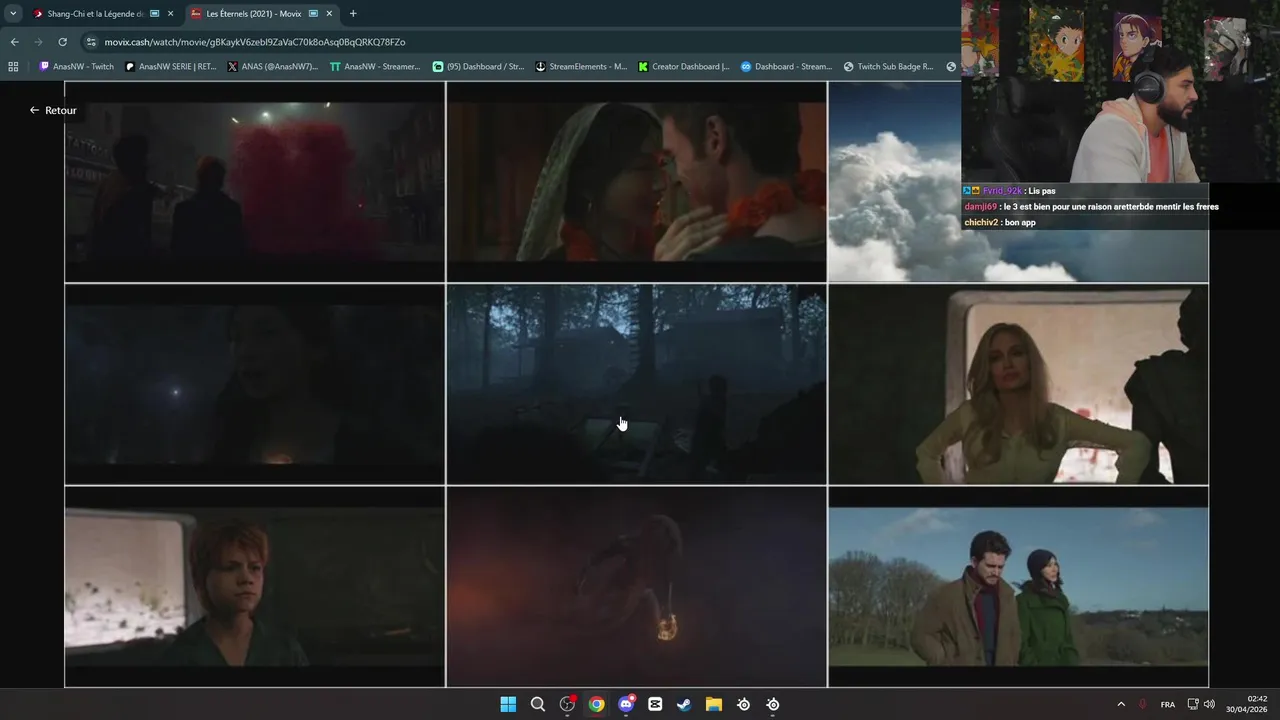Open Steam from the taskbar
This screenshot has width=1280, height=720.
click(x=684, y=704)
